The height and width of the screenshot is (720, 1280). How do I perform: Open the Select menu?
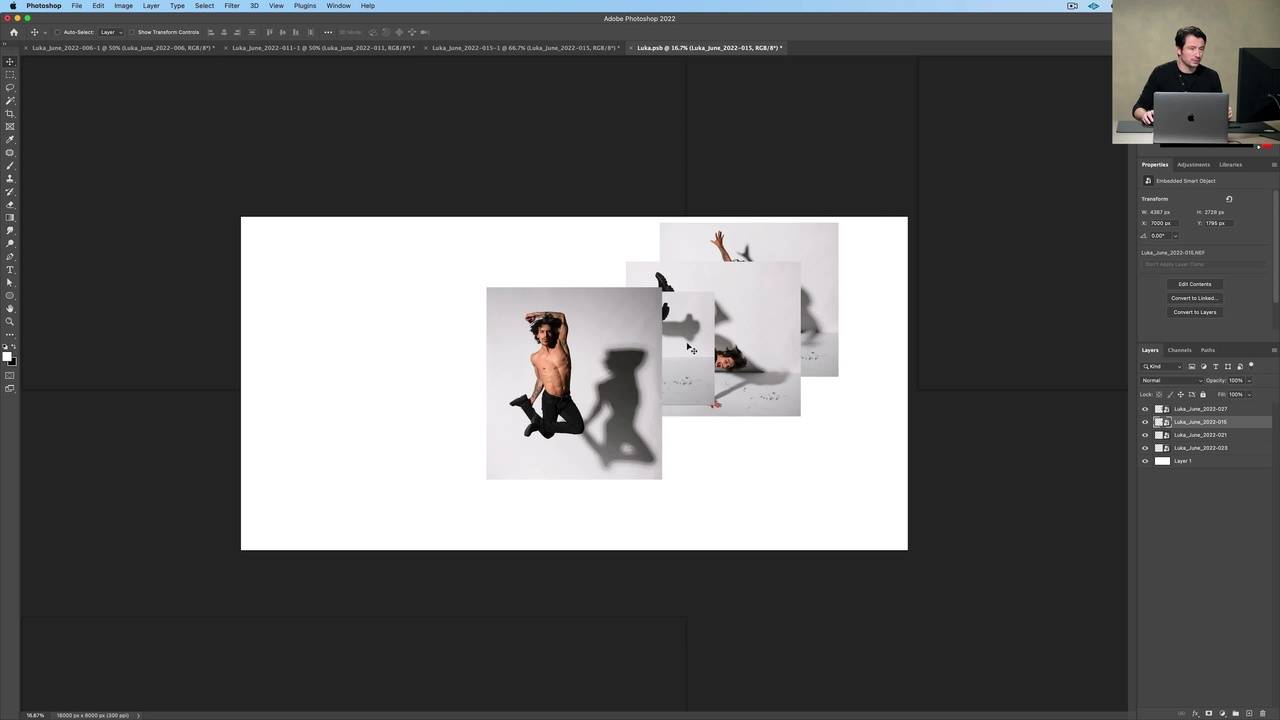[204, 6]
